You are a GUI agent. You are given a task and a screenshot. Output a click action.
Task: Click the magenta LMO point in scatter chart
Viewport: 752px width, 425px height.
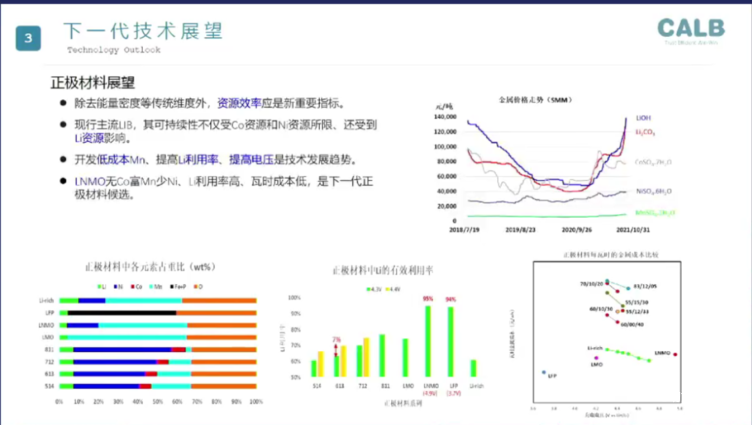(x=596, y=358)
